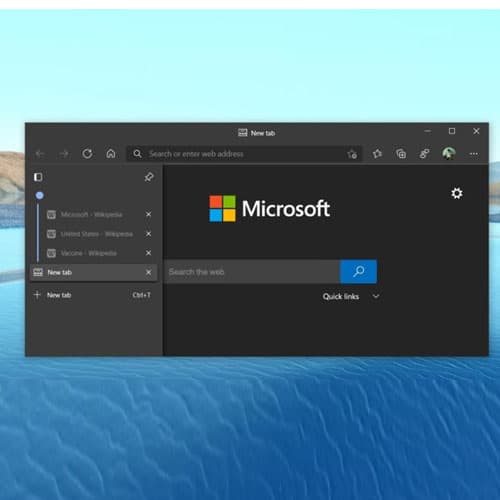Close the United States - Wikipedia tab

point(149,234)
